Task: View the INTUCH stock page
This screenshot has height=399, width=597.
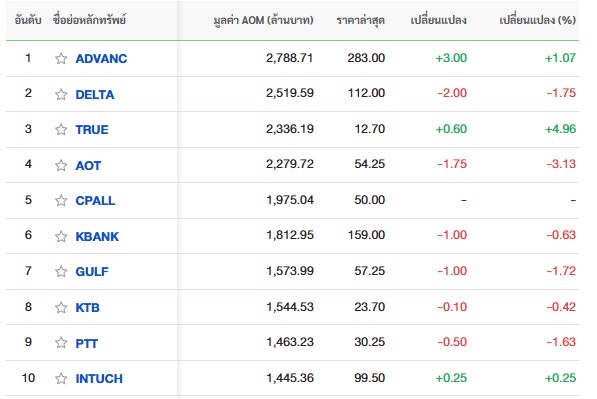Action: pos(99,379)
